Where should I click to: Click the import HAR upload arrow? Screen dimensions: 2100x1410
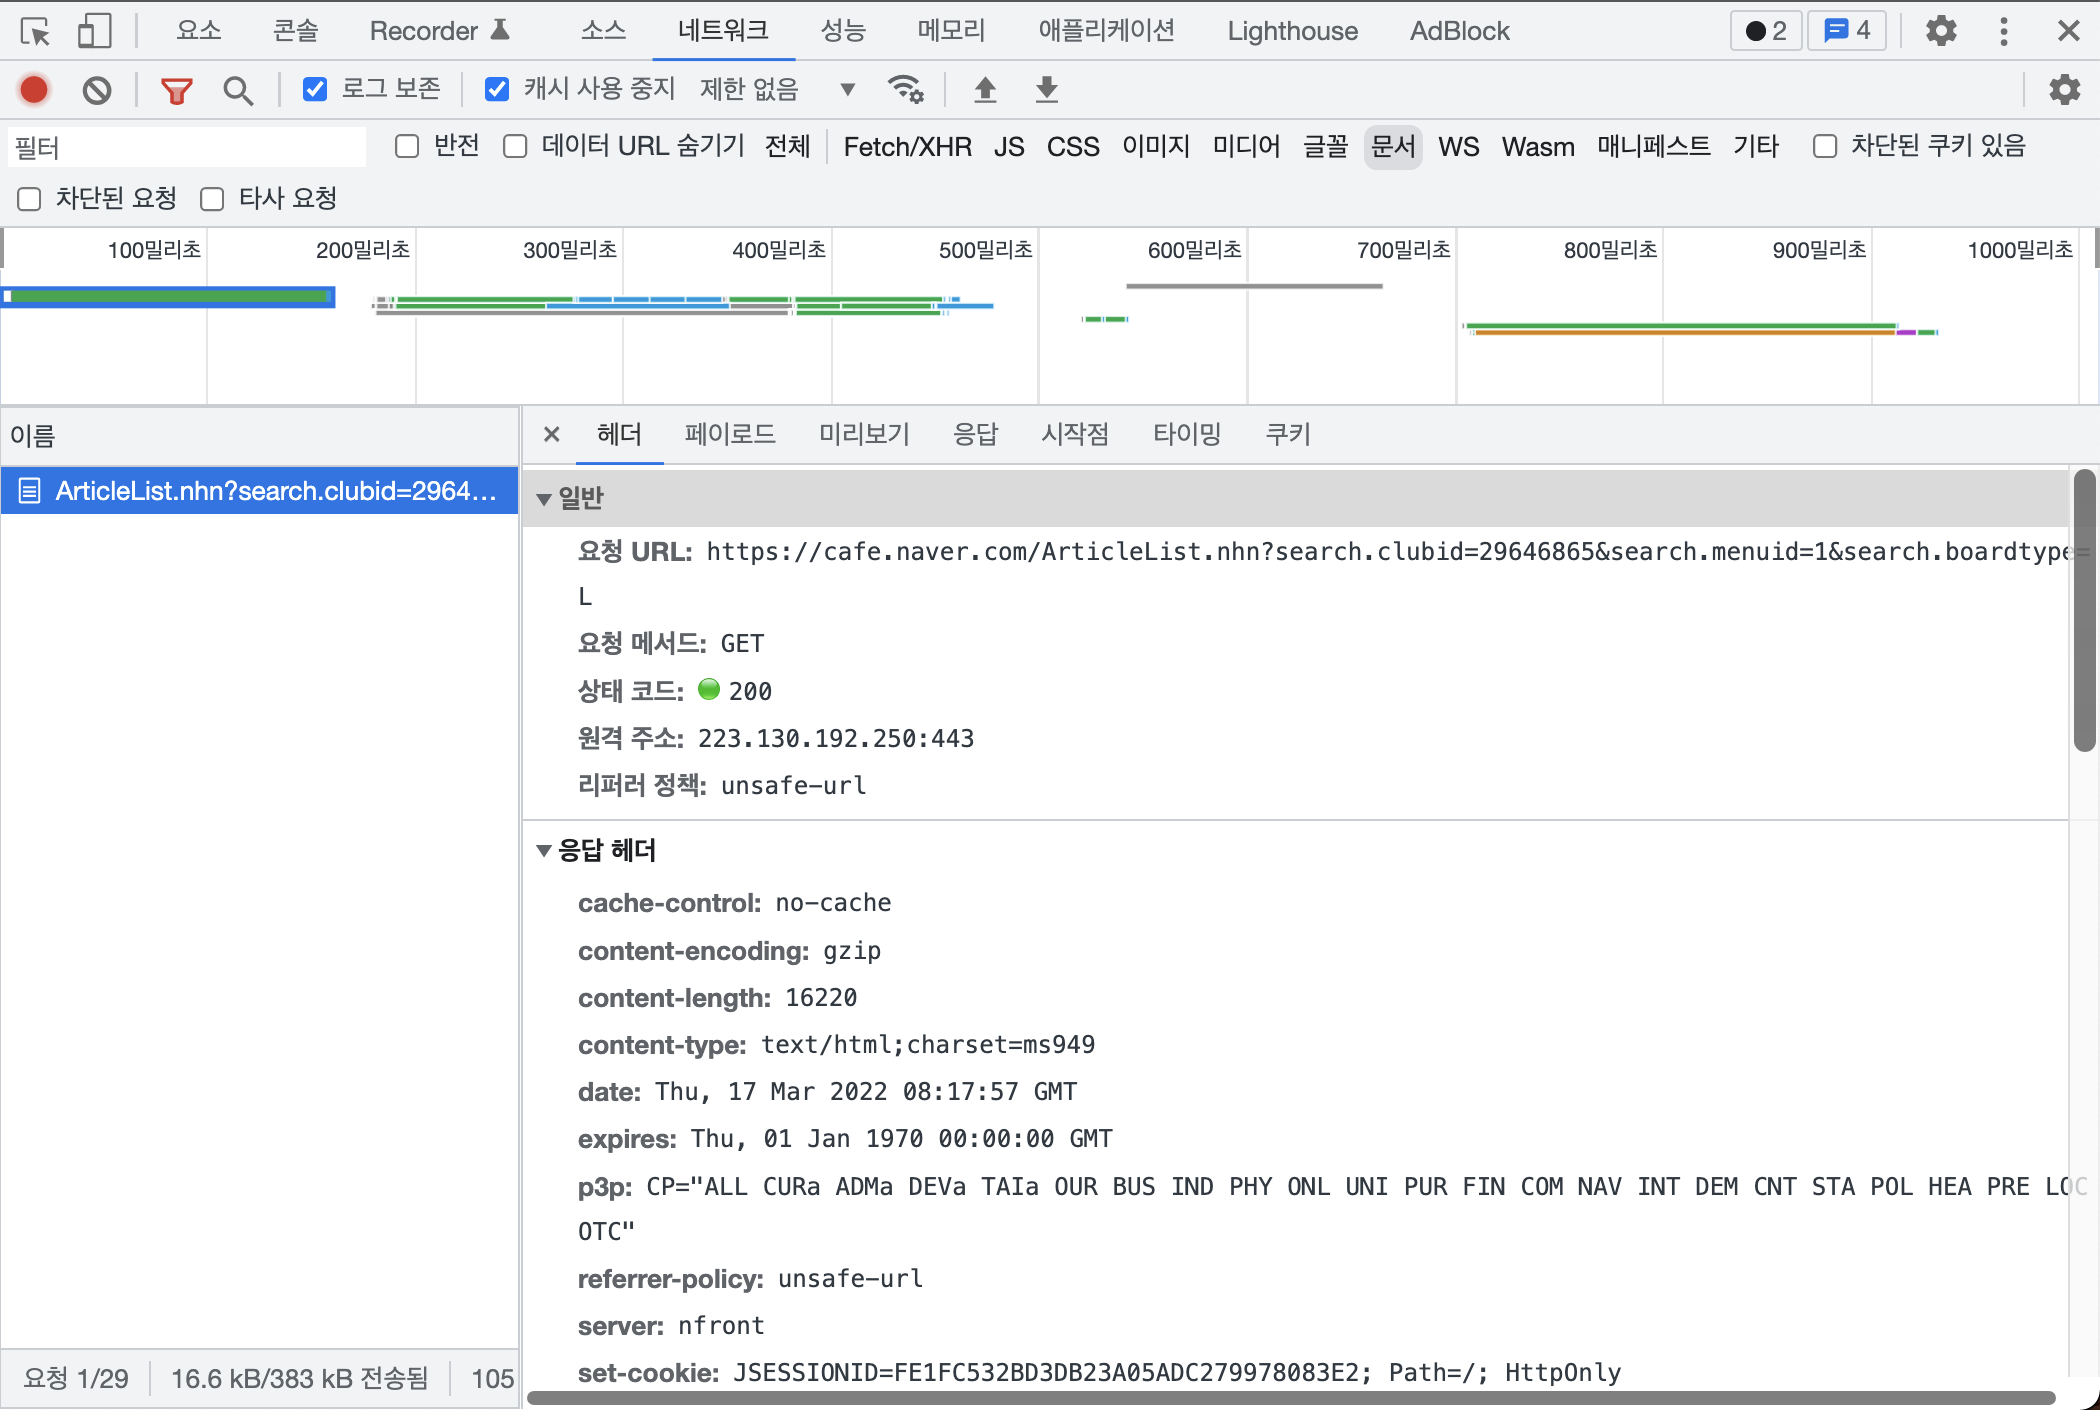coord(985,90)
